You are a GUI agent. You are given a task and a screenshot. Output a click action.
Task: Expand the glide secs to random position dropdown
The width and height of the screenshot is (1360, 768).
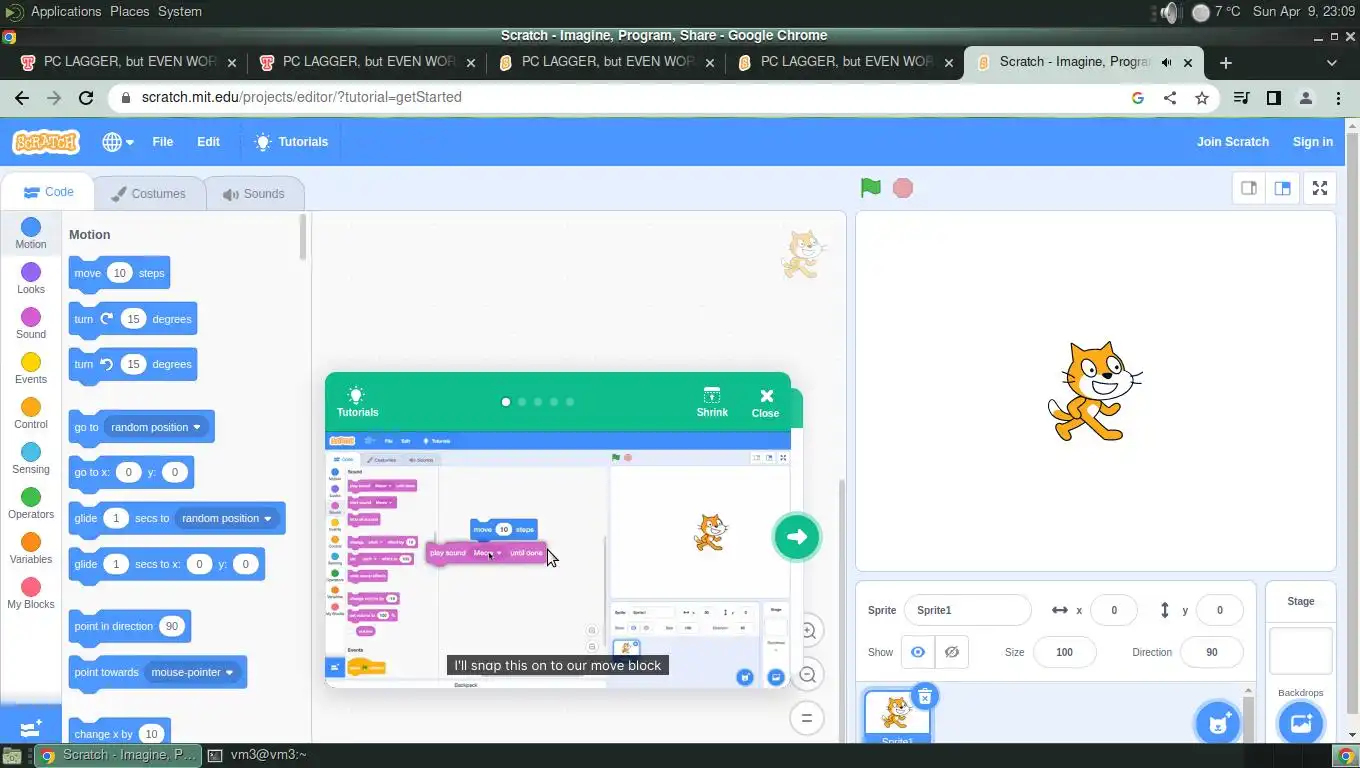pyautogui.click(x=227, y=518)
